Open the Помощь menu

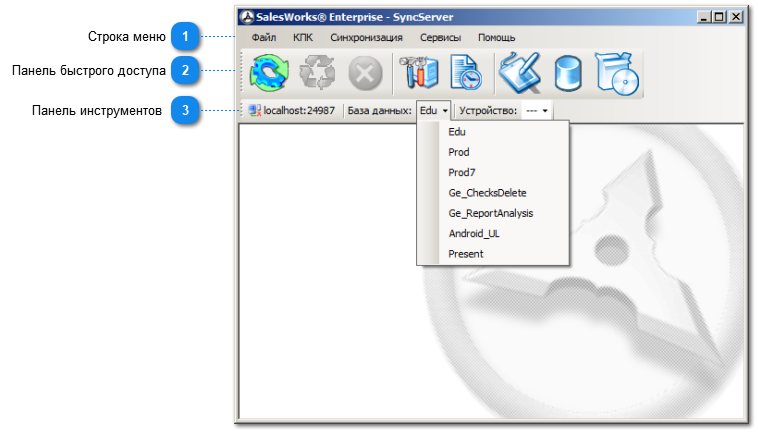coord(496,38)
